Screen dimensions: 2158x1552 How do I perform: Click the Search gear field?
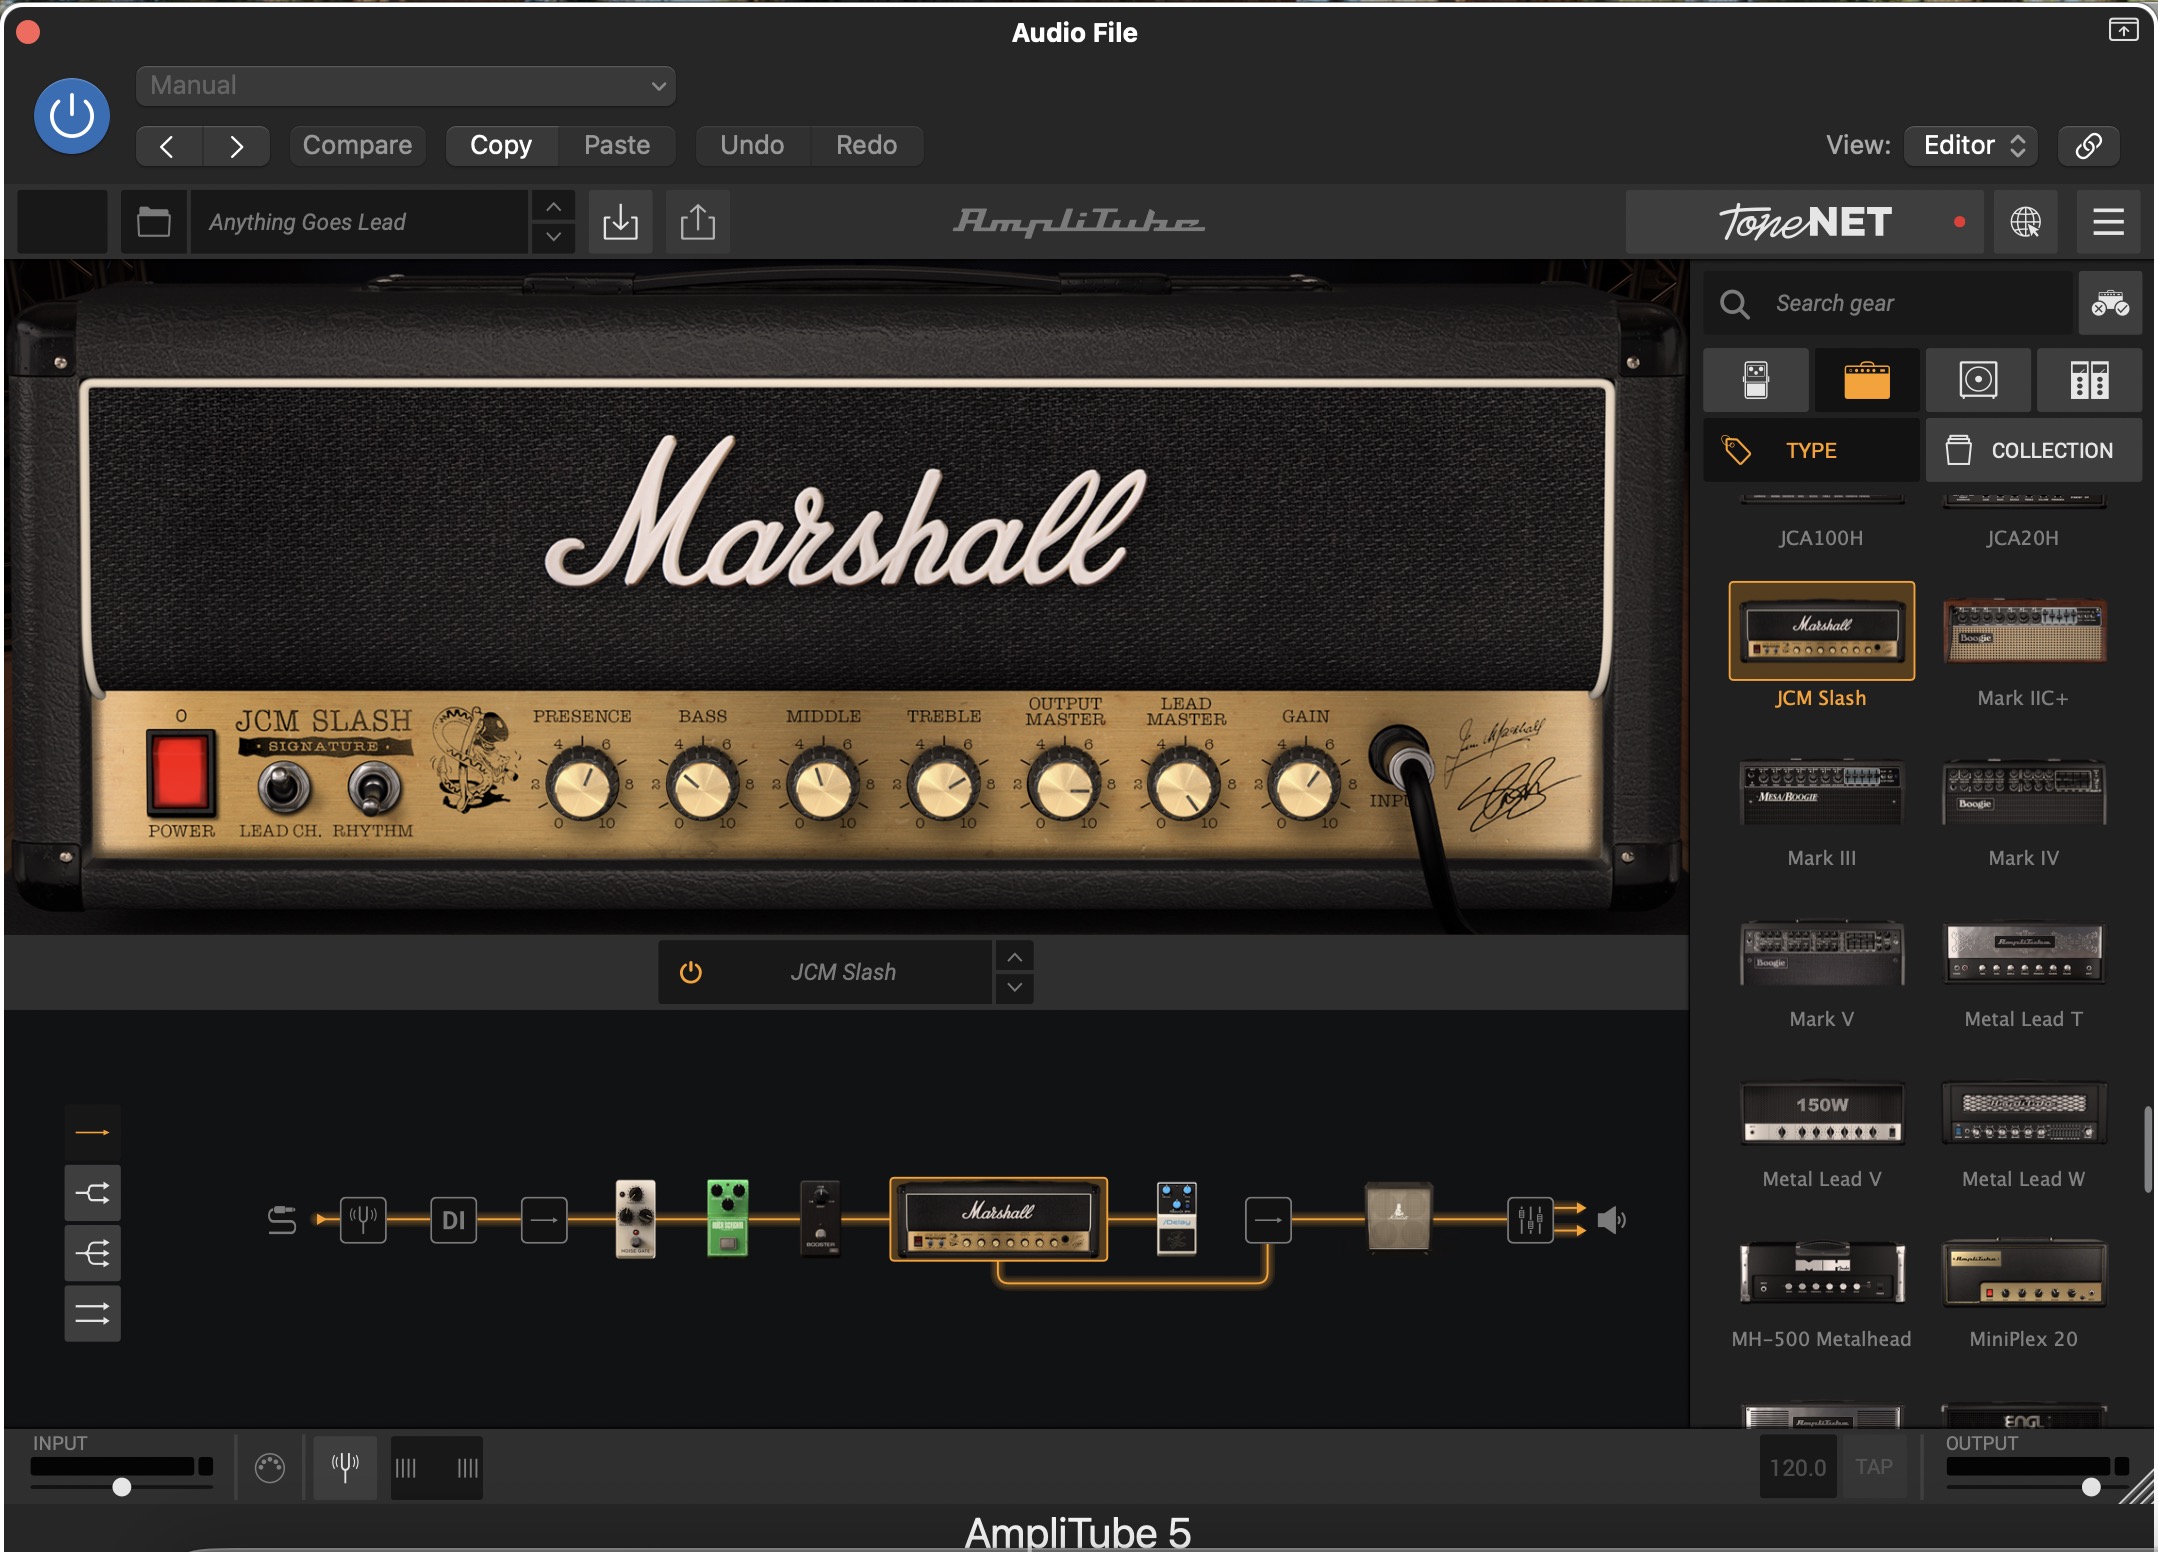pos(1888,303)
